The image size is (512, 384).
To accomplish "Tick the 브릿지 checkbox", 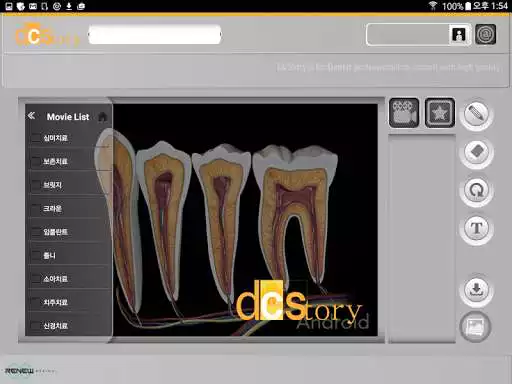I will [x=35, y=185].
